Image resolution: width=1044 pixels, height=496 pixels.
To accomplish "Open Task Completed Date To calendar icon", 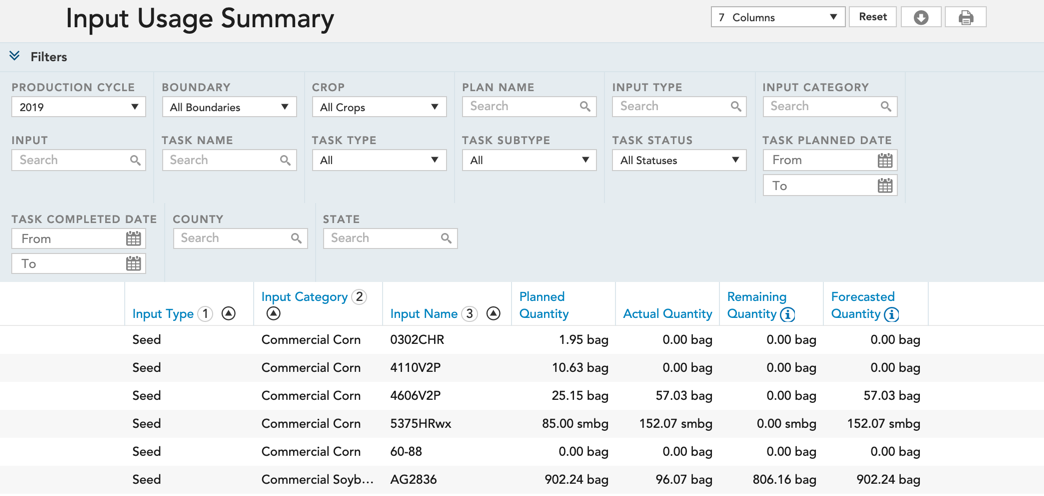I will (133, 264).
